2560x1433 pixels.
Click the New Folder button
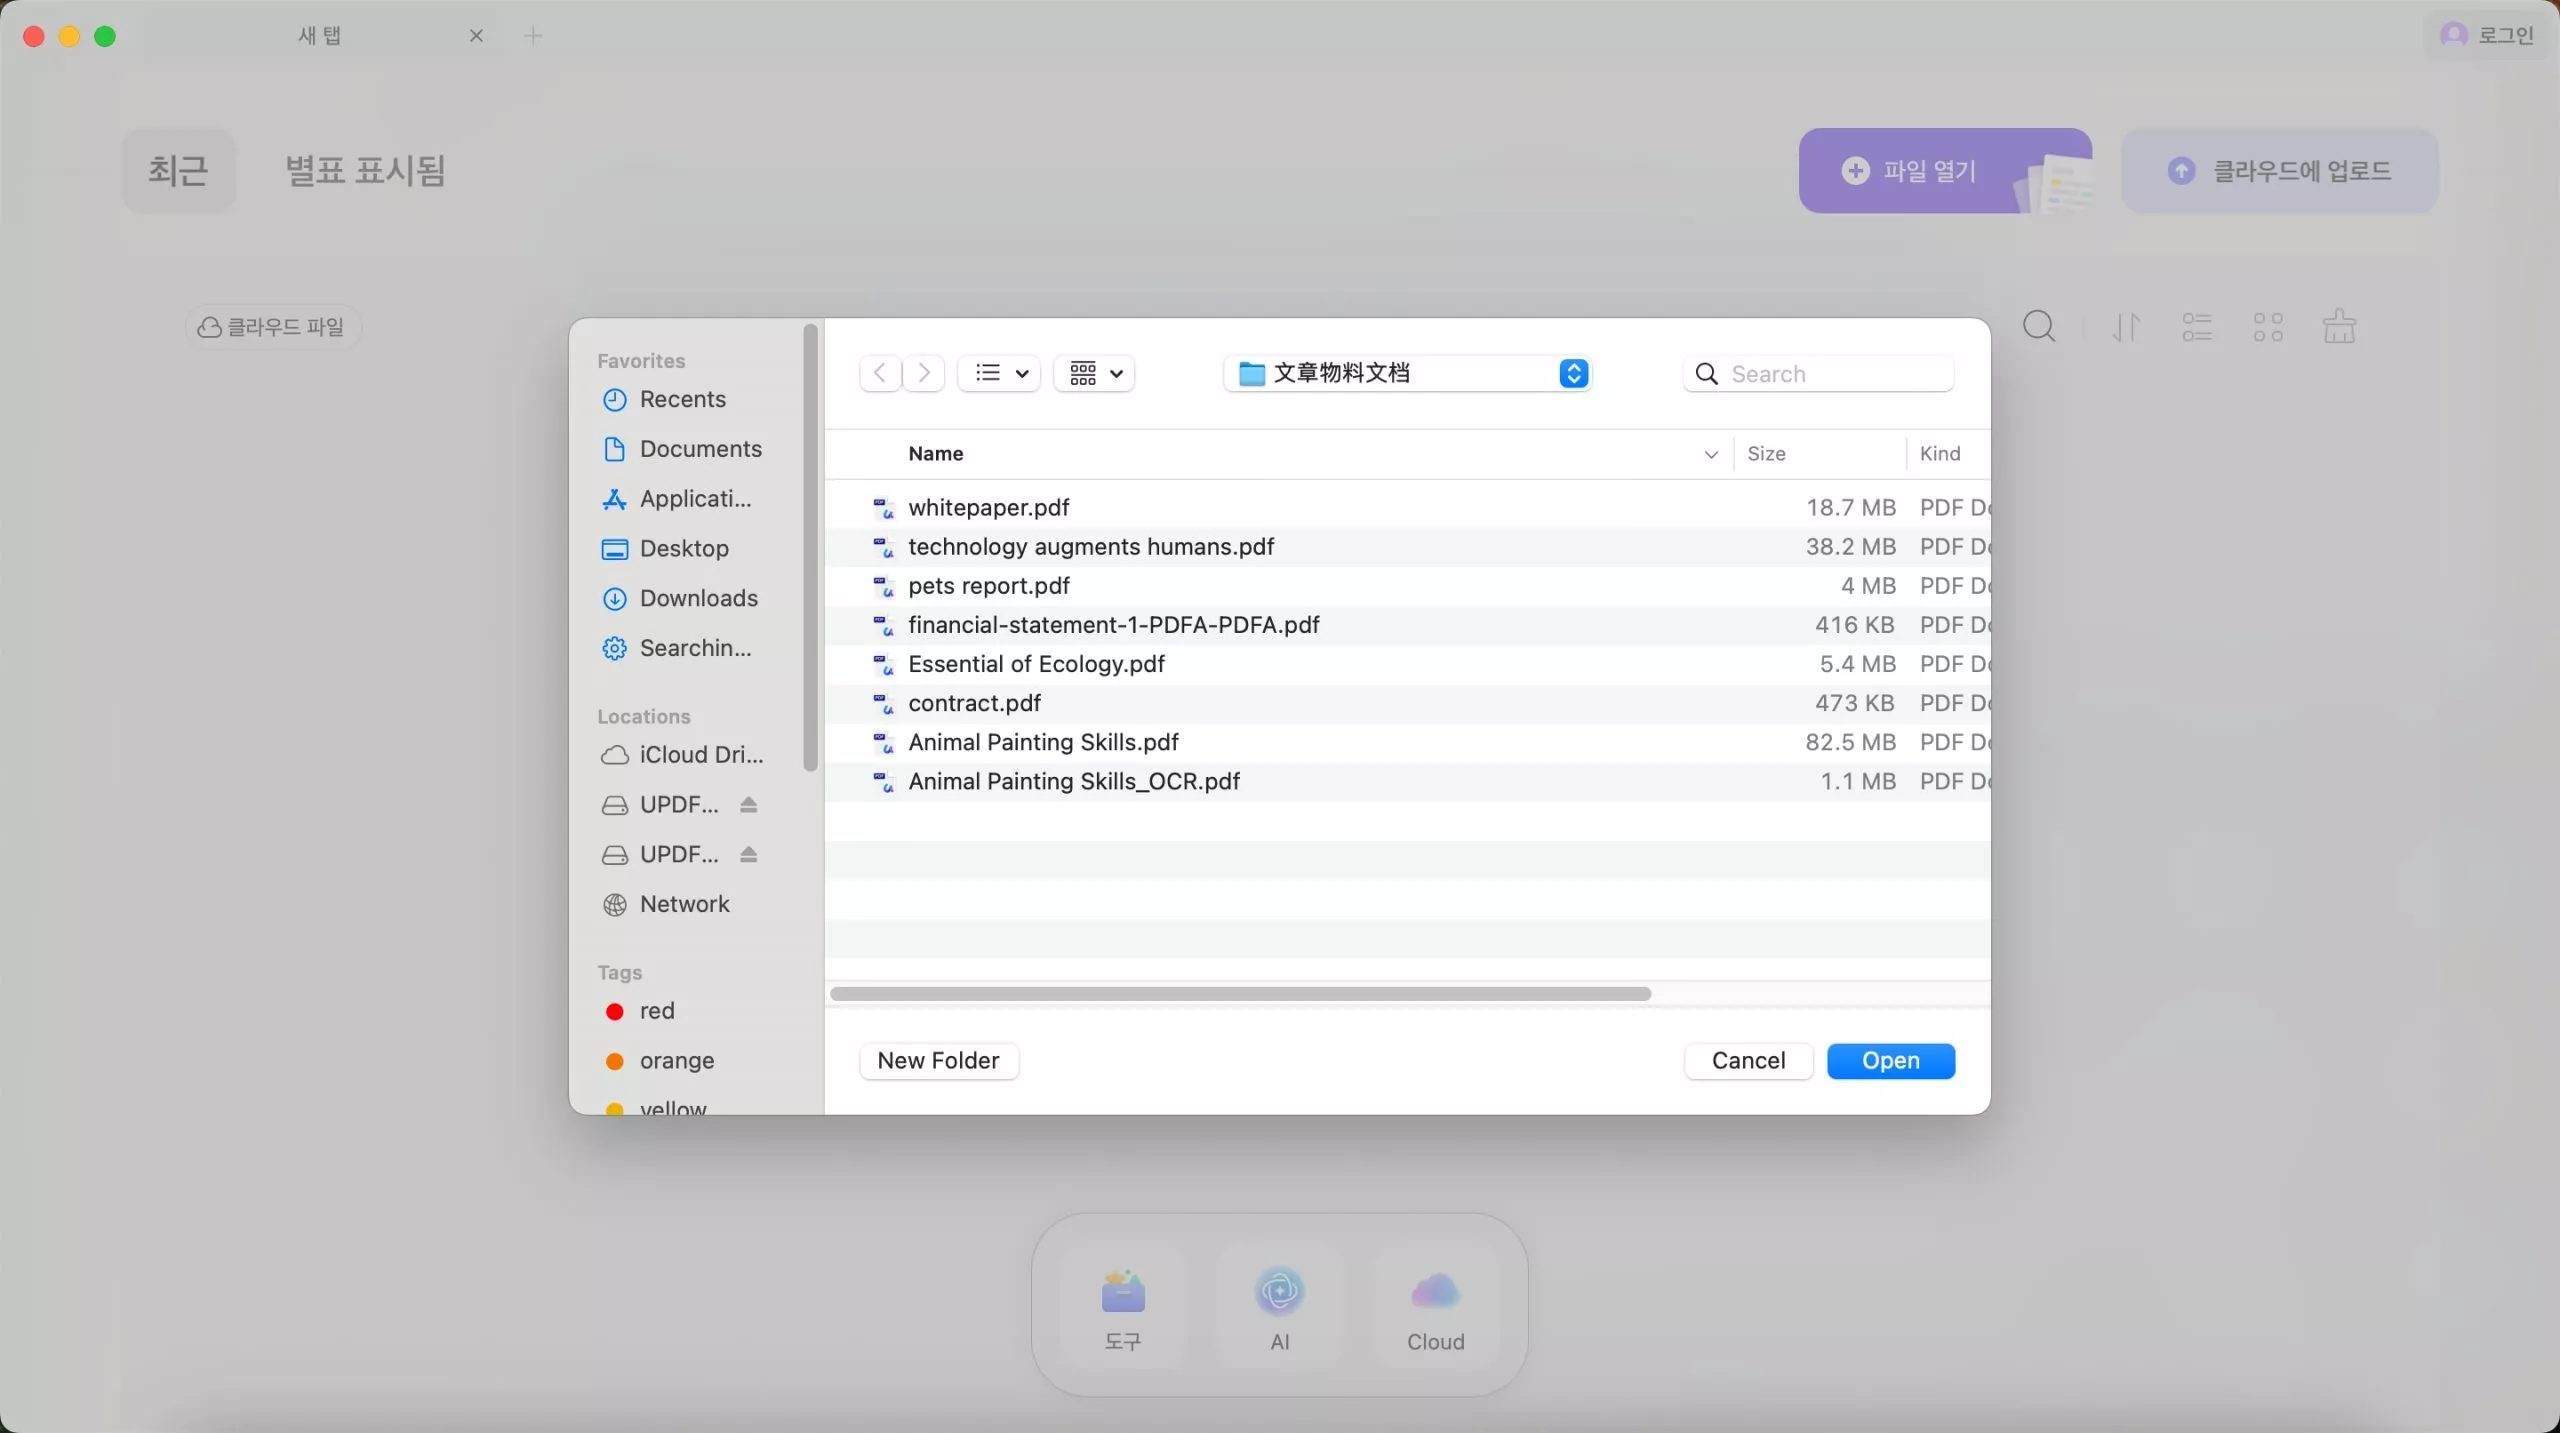click(939, 1061)
